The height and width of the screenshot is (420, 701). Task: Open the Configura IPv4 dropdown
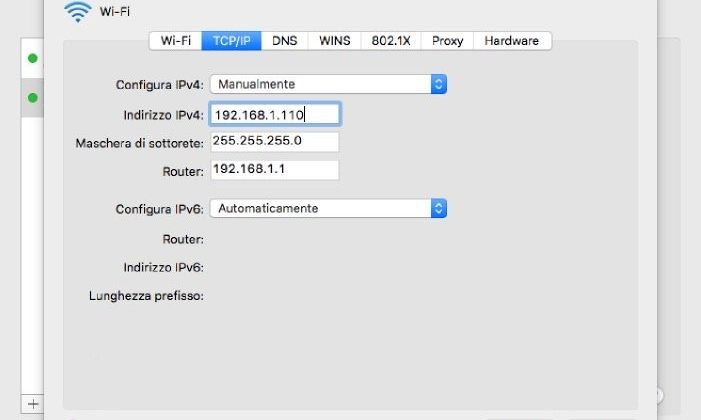point(329,84)
